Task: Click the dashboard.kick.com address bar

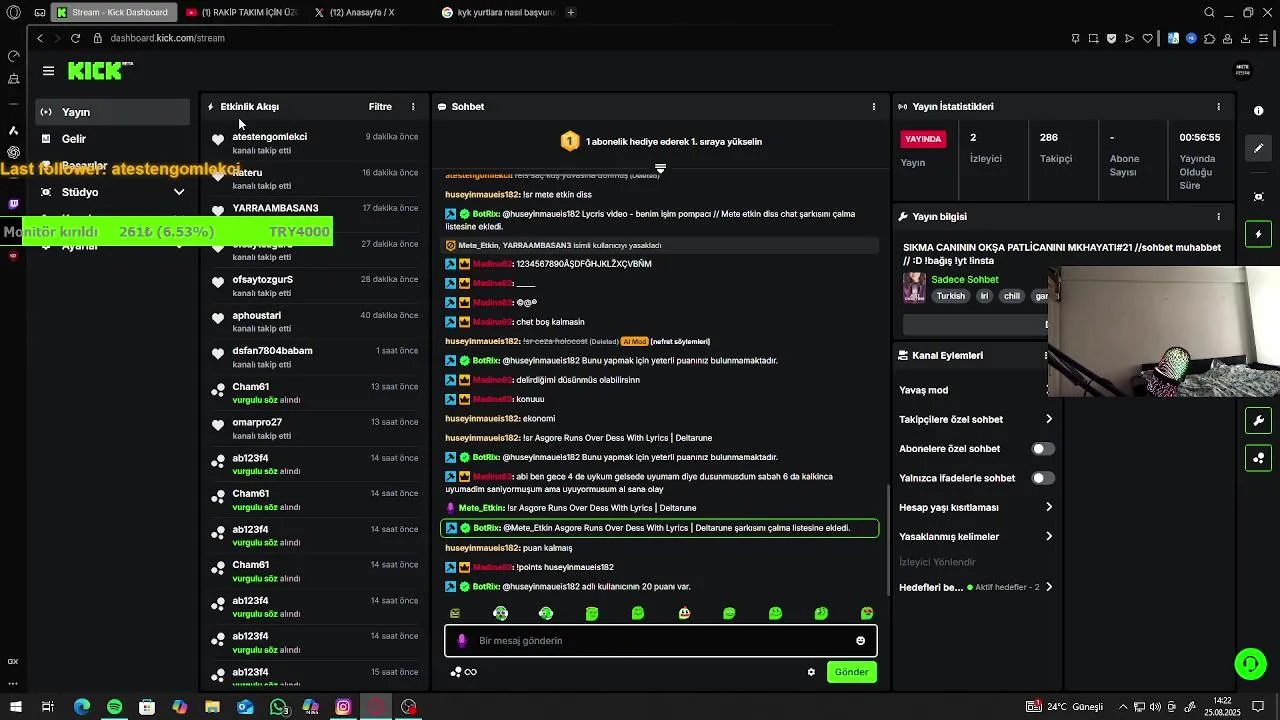Action: 168,38
